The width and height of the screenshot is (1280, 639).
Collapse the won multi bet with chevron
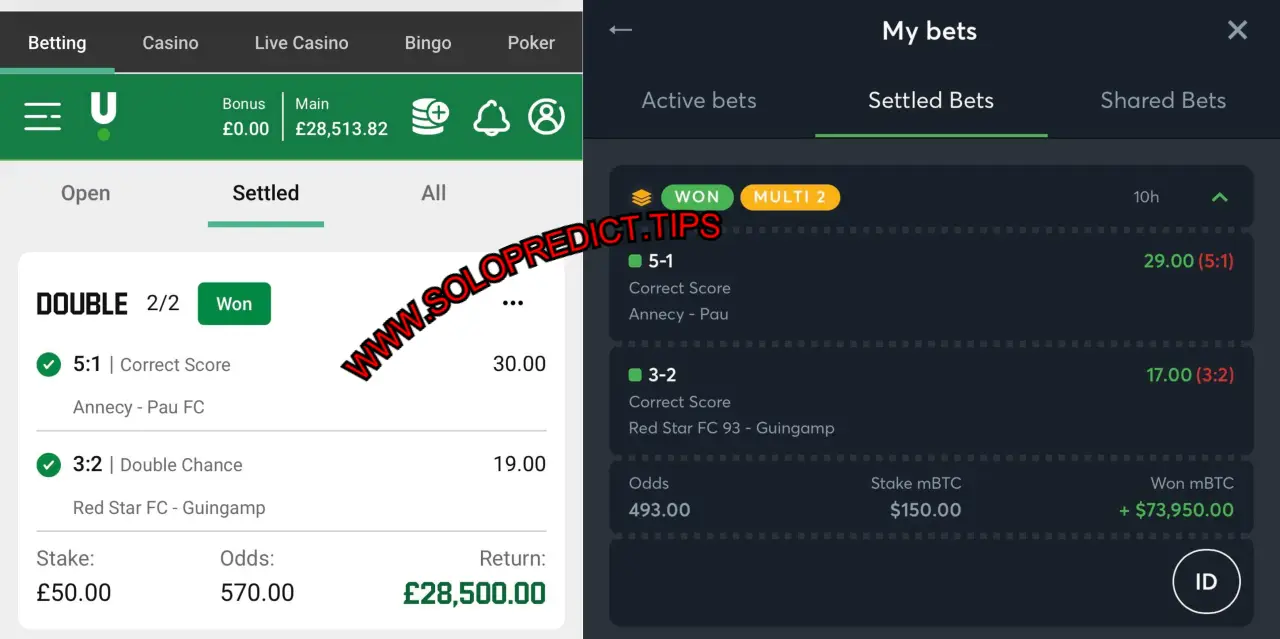coord(1220,197)
